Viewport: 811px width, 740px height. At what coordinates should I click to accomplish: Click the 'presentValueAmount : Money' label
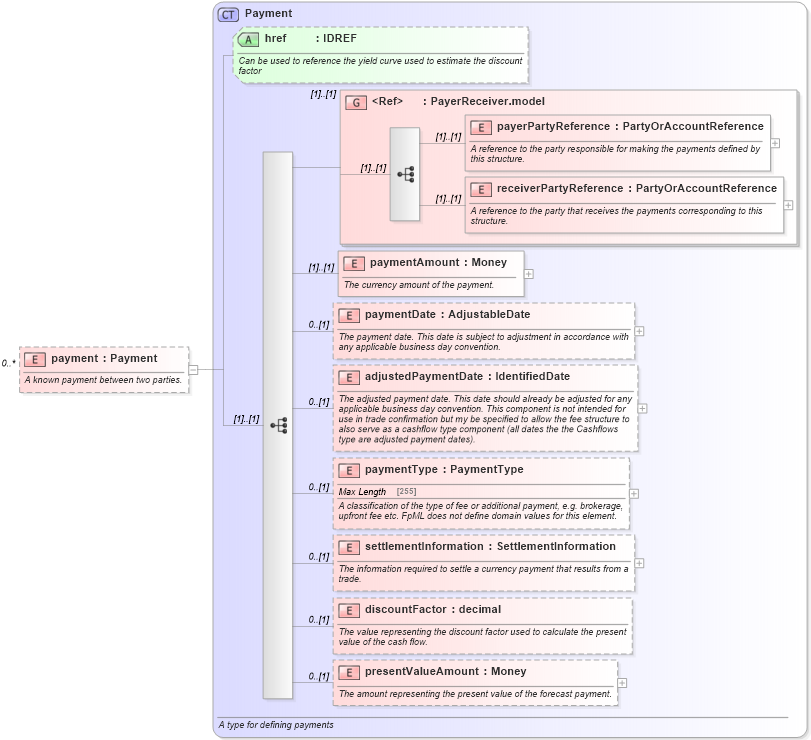pyautogui.click(x=445, y=672)
